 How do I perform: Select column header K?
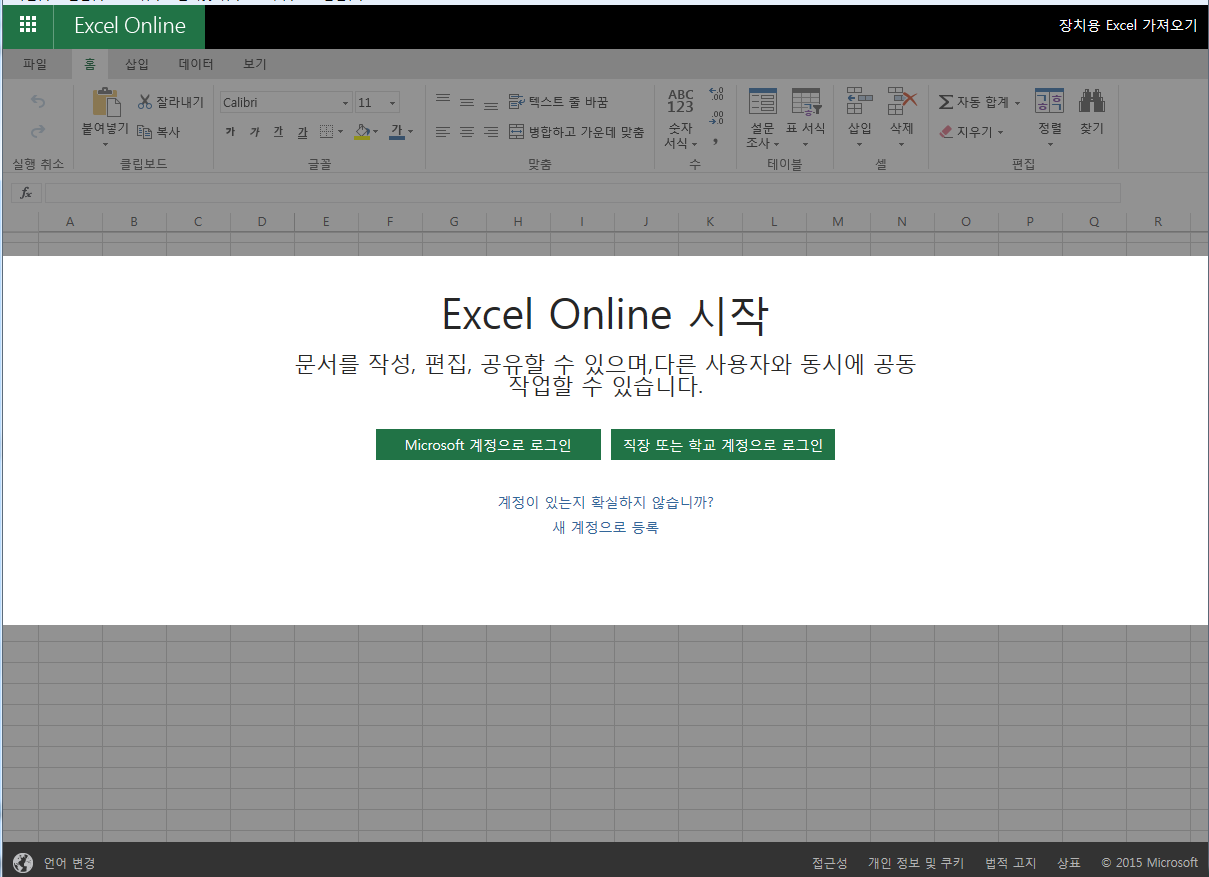[x=710, y=222]
